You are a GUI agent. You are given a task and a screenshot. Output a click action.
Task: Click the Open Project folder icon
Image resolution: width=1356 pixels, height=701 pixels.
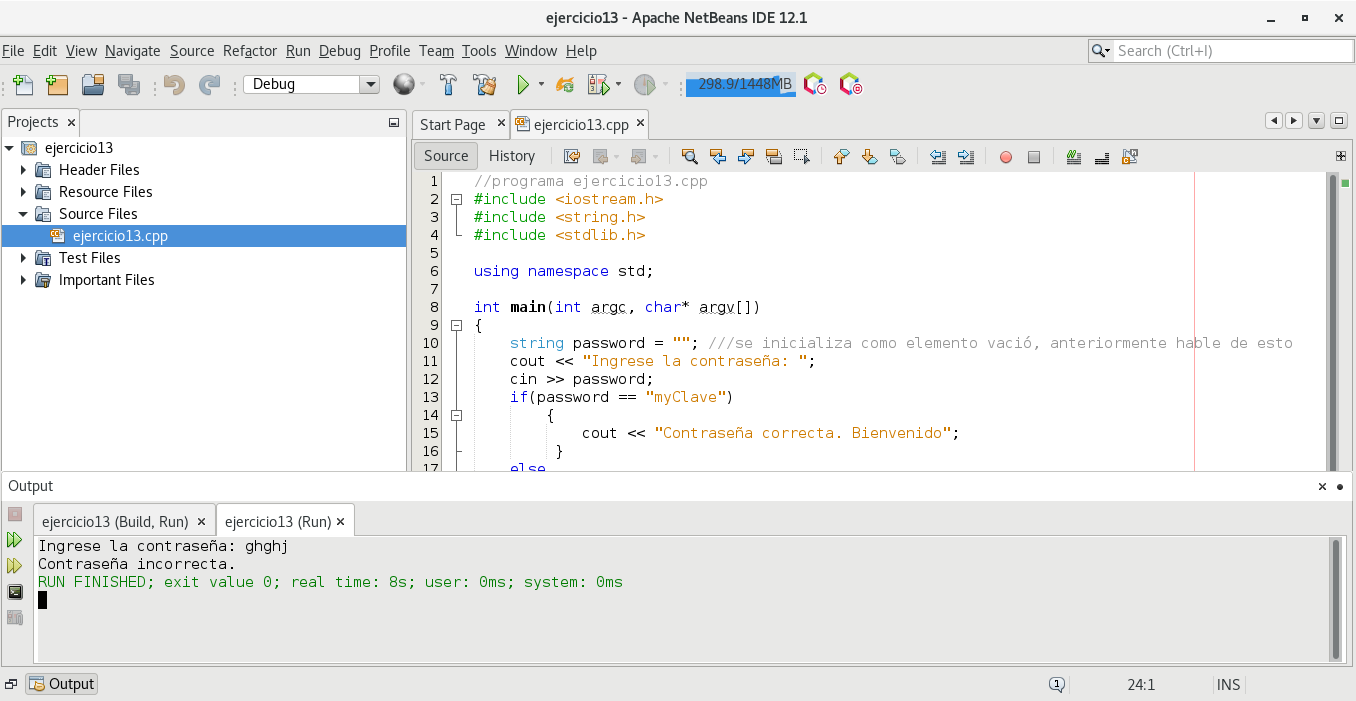92,85
